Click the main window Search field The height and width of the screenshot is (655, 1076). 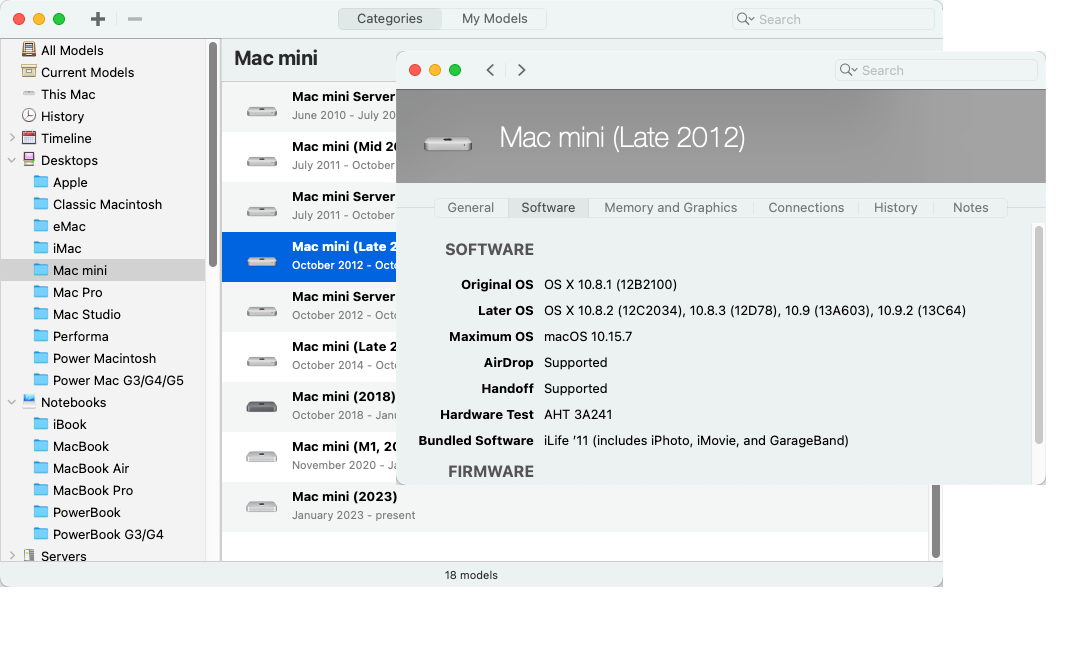point(833,19)
